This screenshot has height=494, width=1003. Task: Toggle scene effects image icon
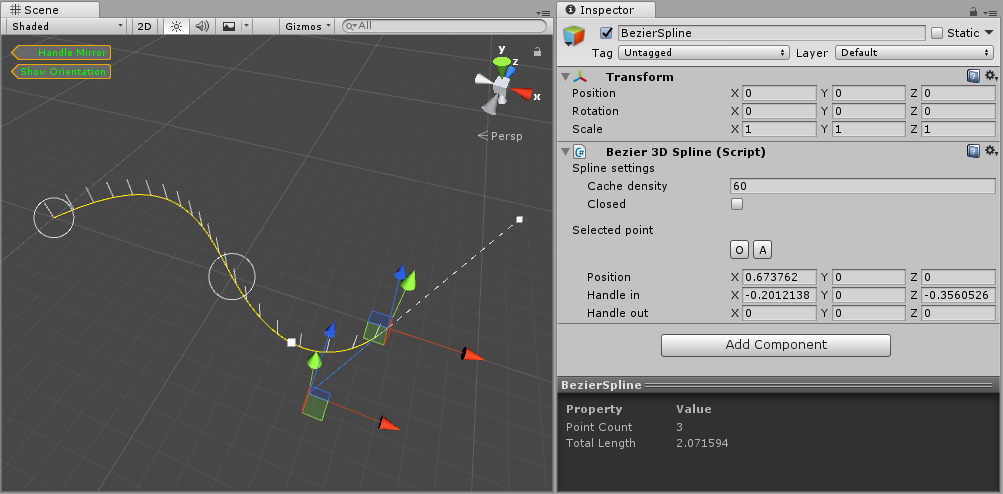228,26
